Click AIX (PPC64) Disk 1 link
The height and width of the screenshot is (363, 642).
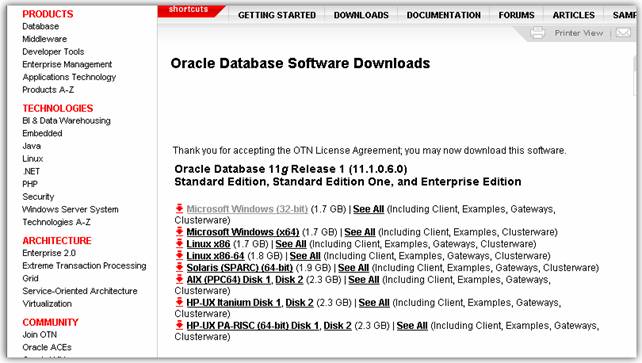[228, 280]
